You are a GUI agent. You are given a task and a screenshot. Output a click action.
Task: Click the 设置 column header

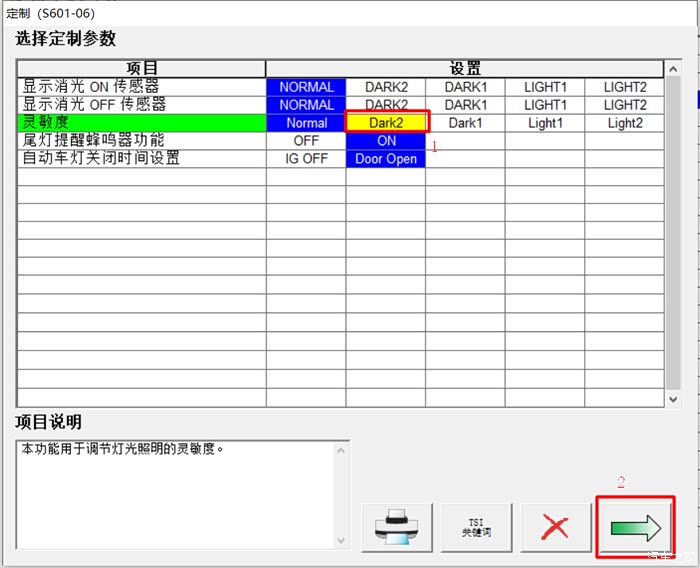(x=465, y=68)
